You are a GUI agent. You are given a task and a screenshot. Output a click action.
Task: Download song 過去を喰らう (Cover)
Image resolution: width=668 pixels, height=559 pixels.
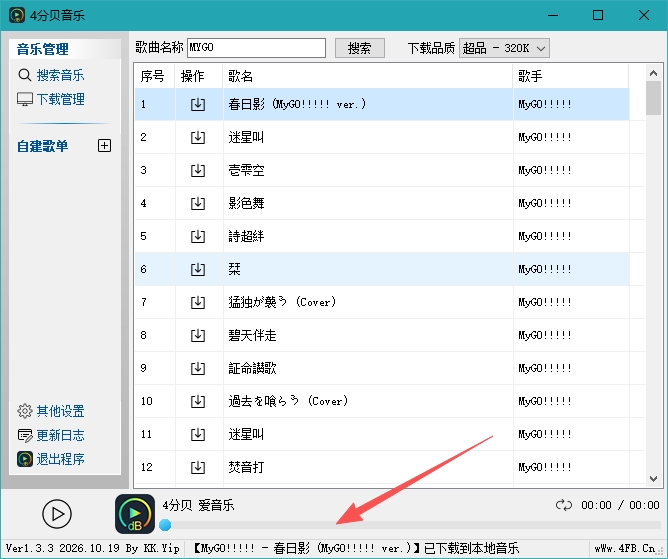(198, 401)
